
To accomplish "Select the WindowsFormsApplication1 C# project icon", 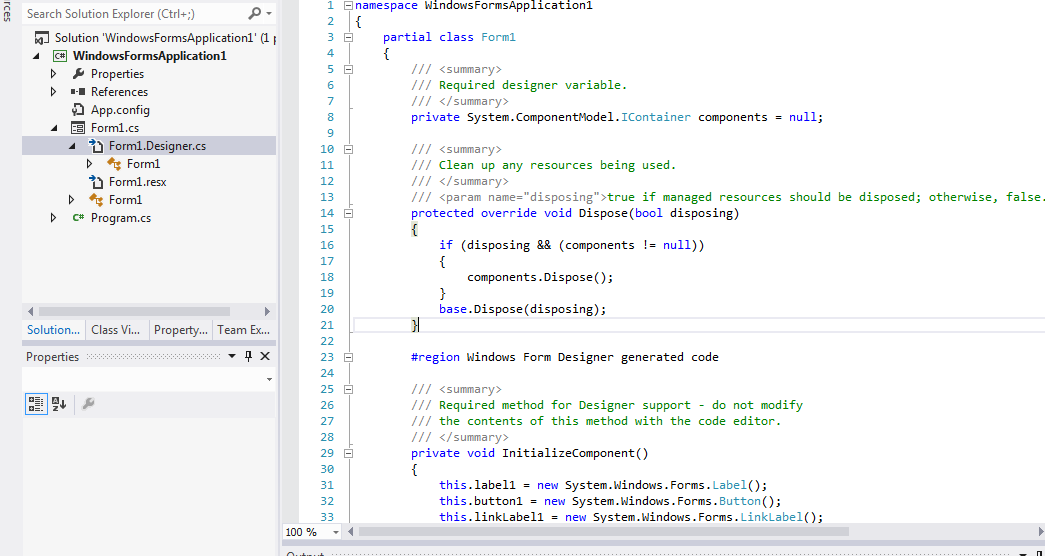I will [59, 56].
